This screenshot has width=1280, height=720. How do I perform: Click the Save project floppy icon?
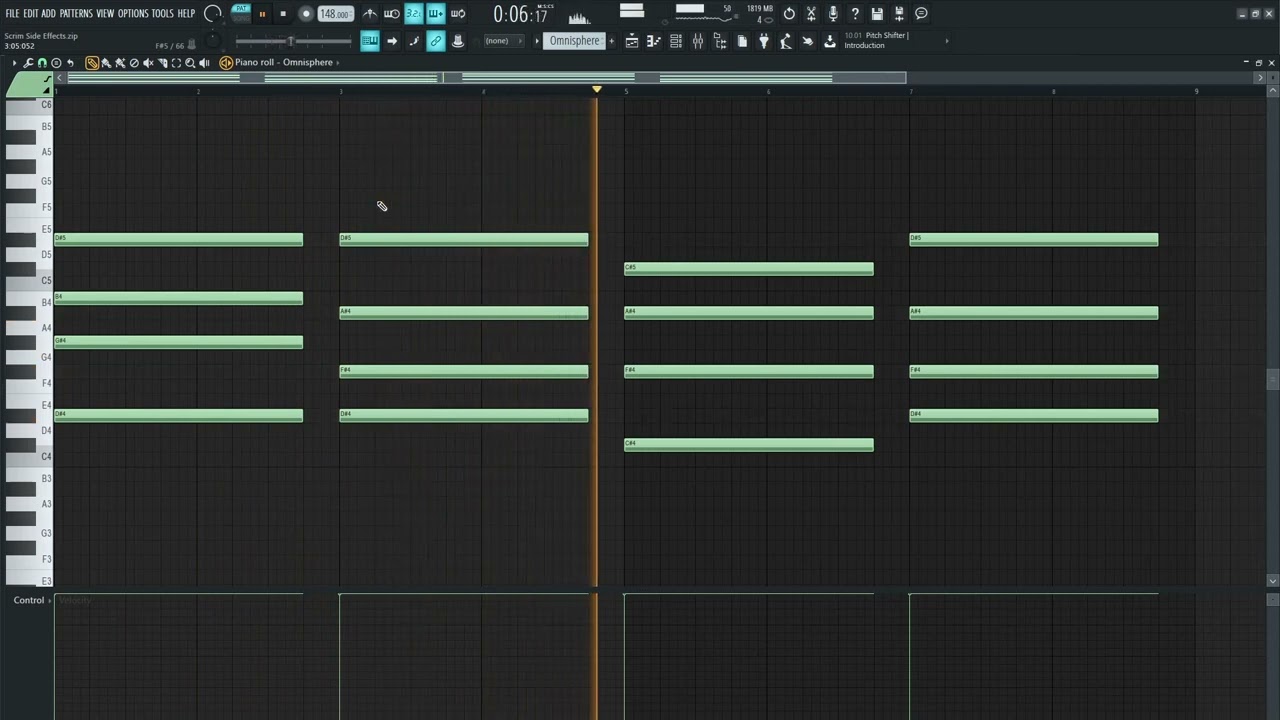(x=877, y=13)
